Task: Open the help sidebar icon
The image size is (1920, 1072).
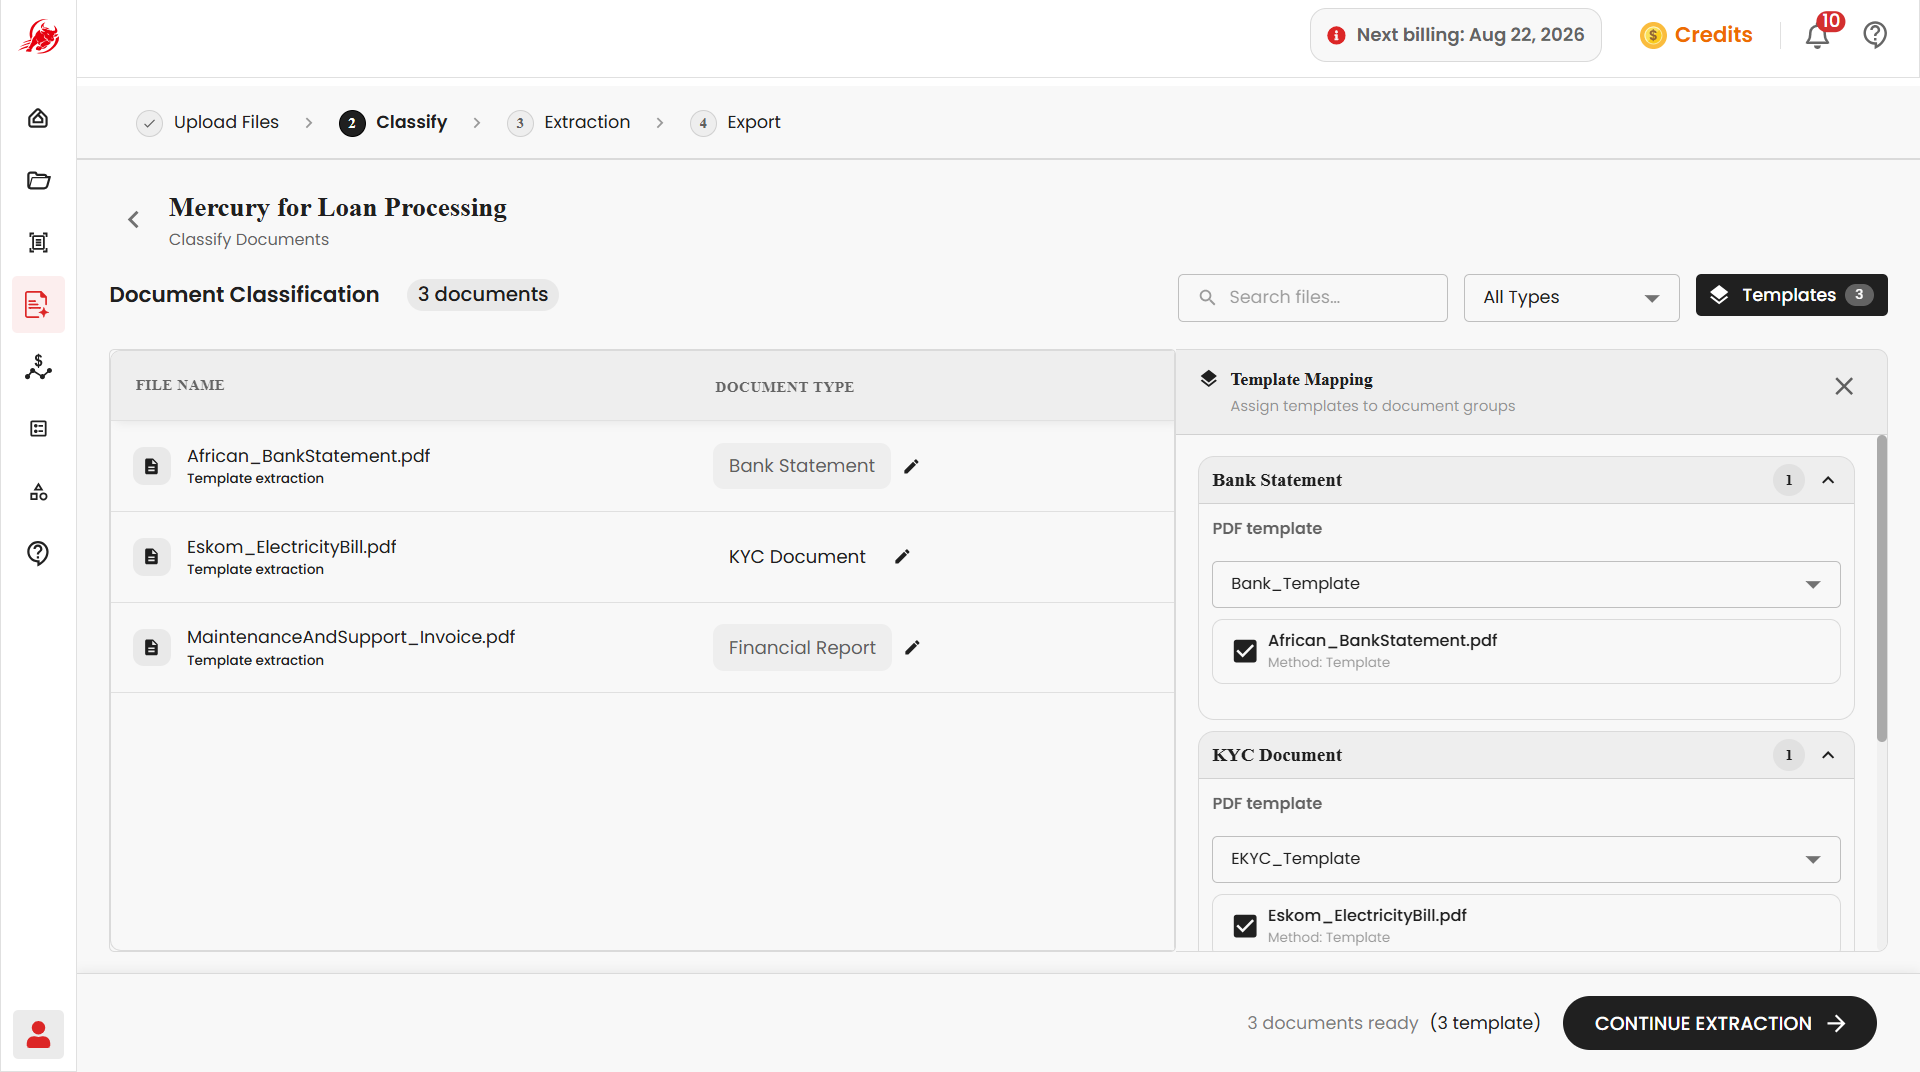Action: point(38,553)
